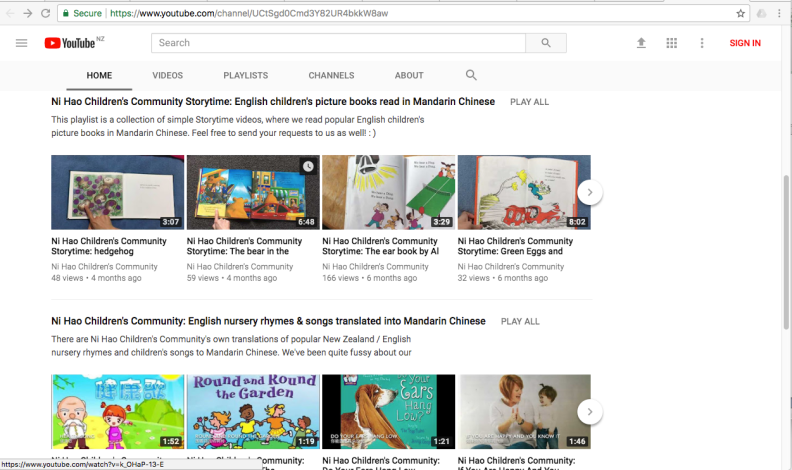Switch to the HOME tab

[99, 75]
